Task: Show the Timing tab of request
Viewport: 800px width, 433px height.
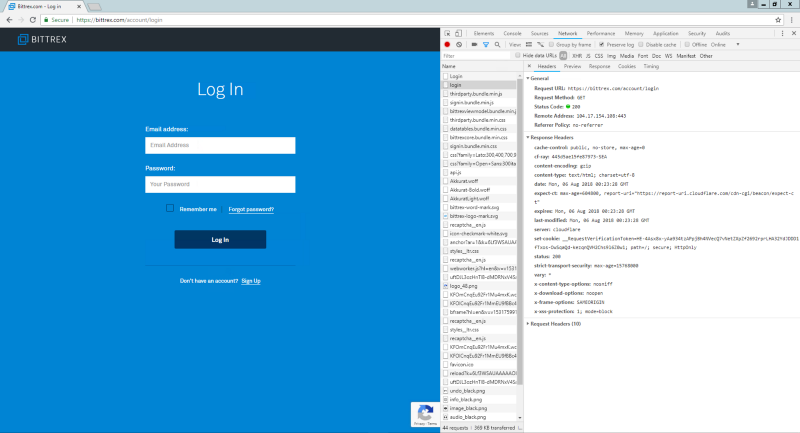Action: click(651, 66)
